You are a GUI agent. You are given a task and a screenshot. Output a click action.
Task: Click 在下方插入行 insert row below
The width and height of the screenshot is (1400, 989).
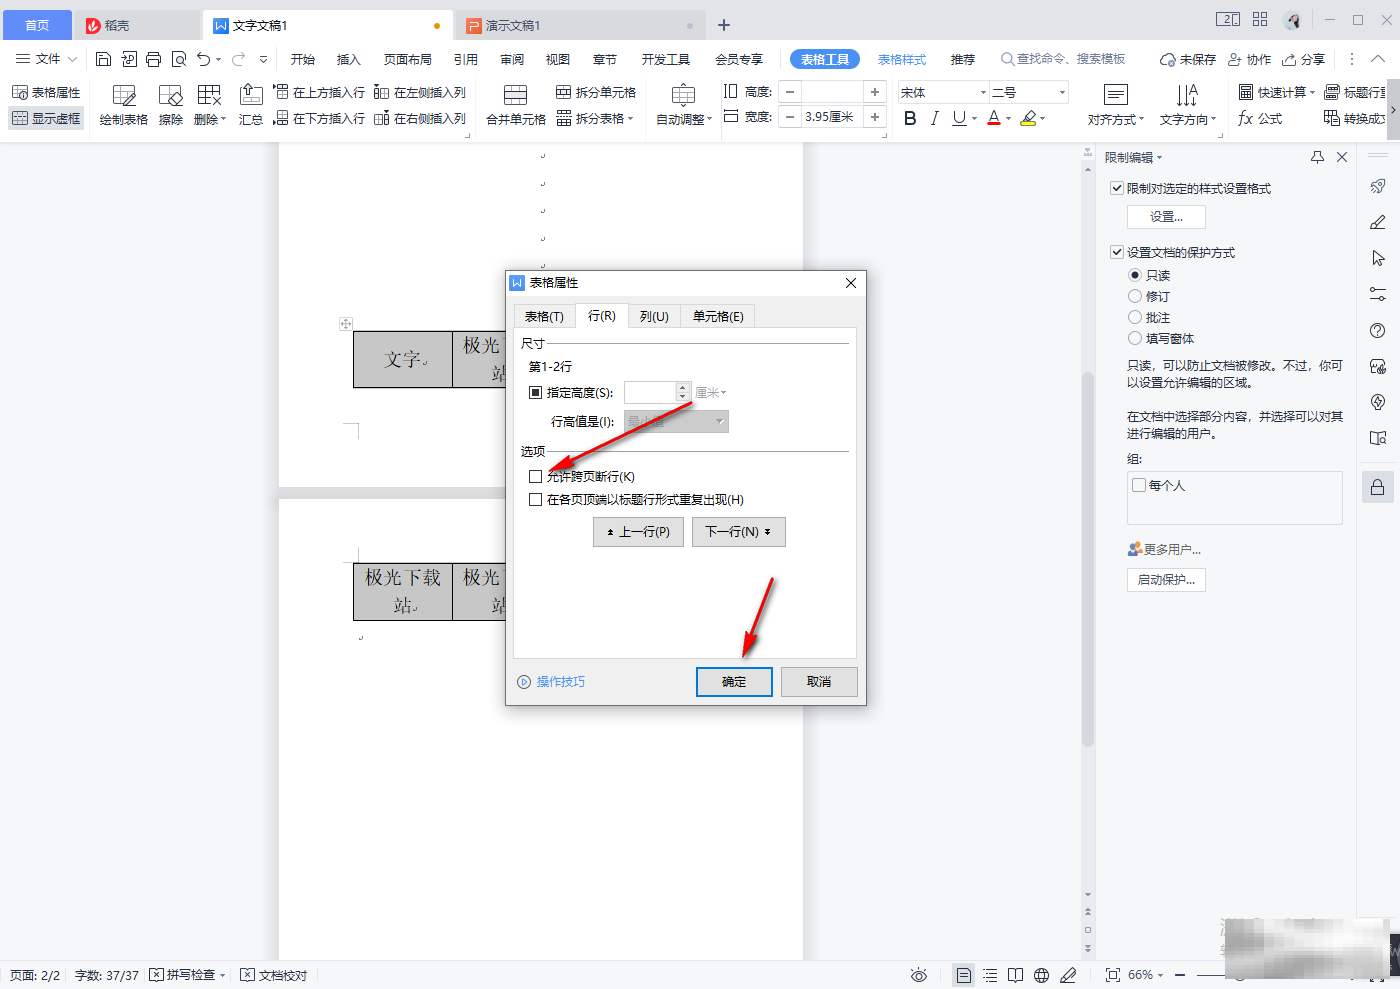(x=319, y=118)
